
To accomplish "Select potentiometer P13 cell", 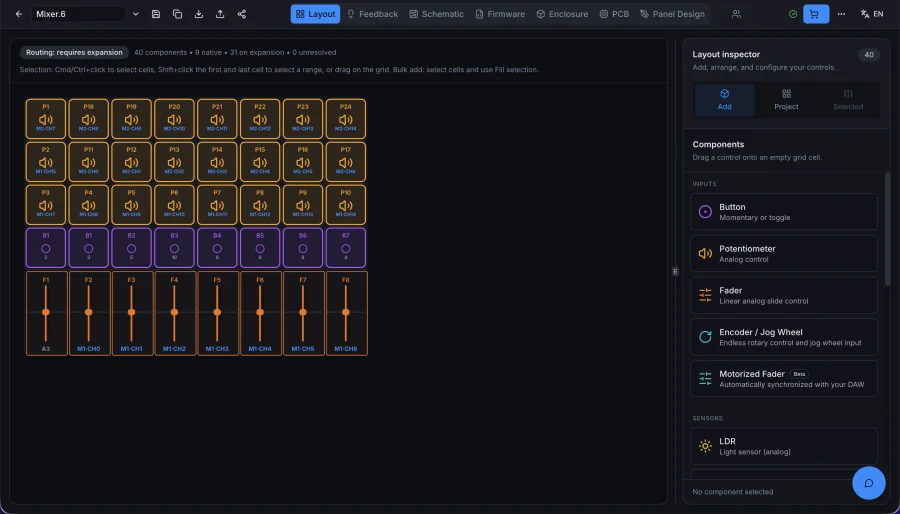I will point(174,162).
